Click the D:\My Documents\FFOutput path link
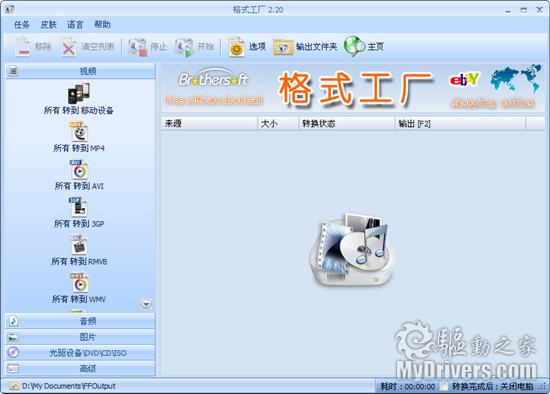The height and width of the screenshot is (394, 550). (x=68, y=386)
